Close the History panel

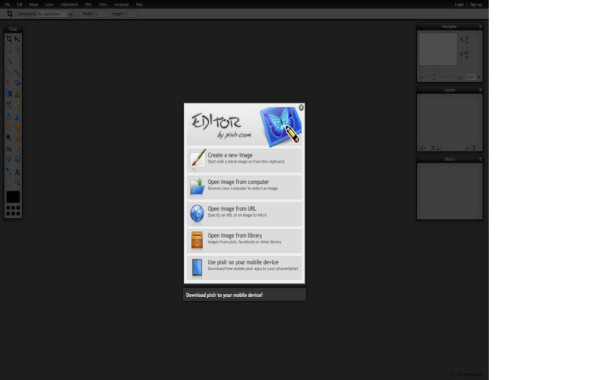coord(480,159)
